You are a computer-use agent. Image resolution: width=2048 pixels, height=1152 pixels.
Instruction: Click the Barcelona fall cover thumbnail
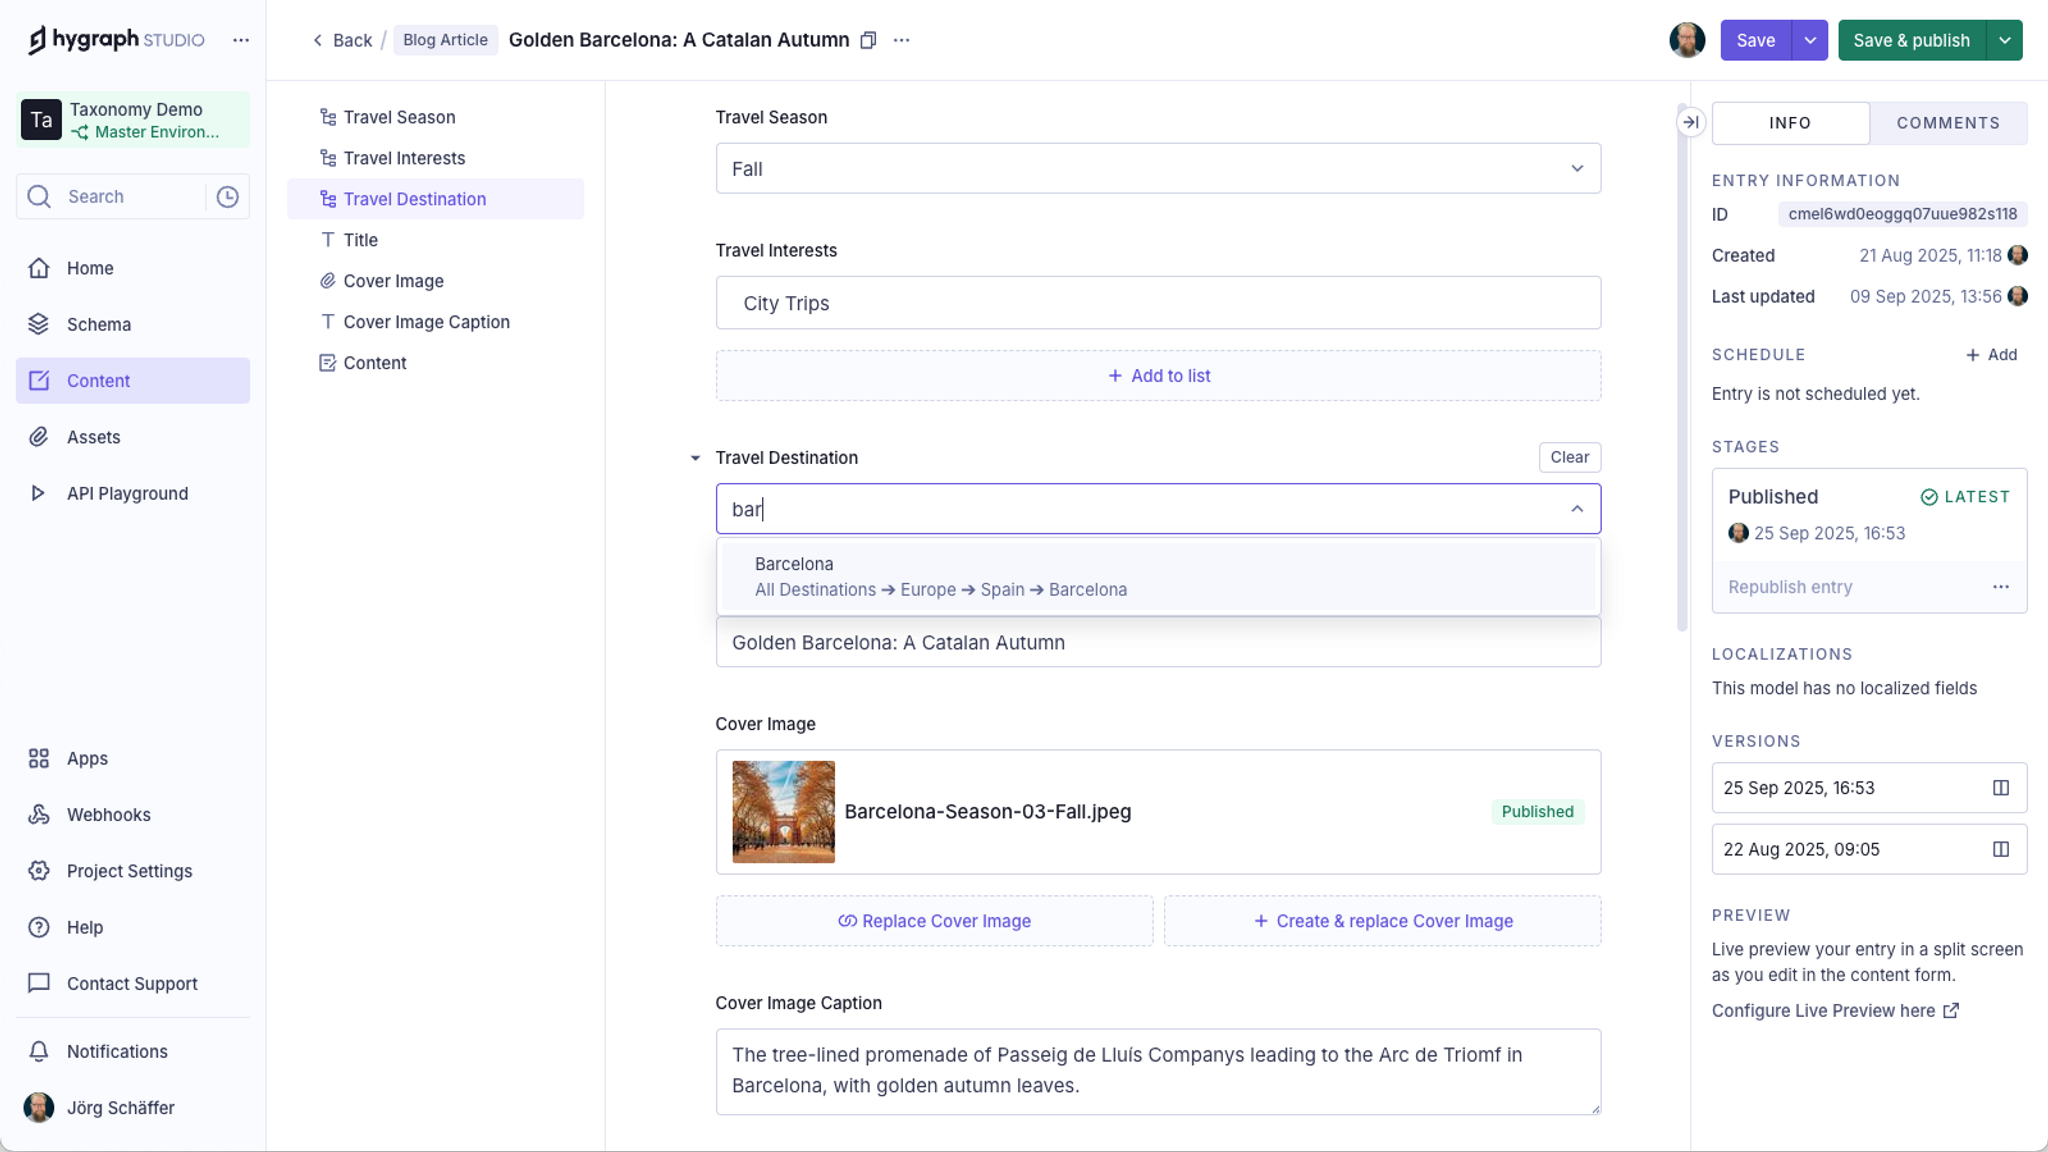(783, 812)
